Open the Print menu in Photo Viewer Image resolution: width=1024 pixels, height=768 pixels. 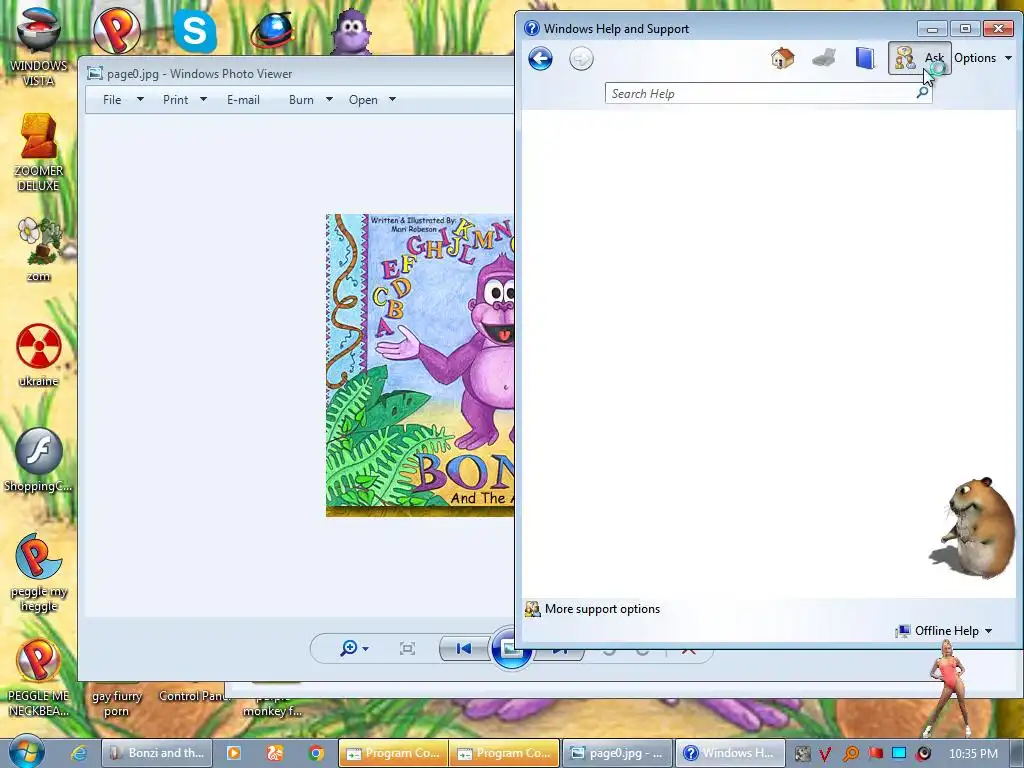(175, 100)
